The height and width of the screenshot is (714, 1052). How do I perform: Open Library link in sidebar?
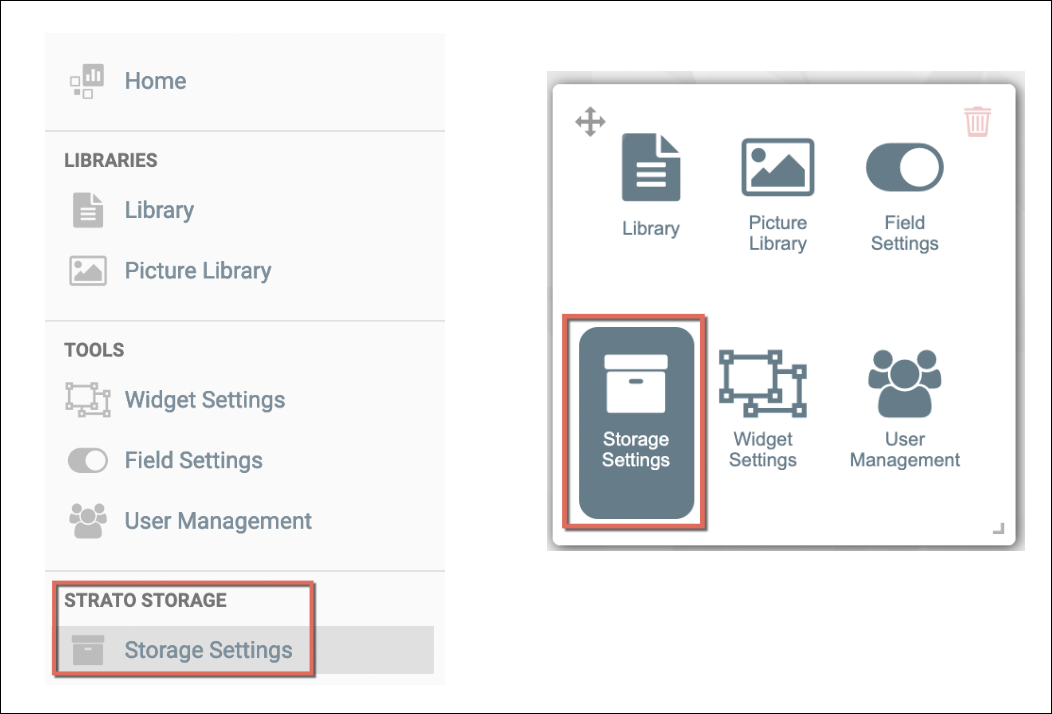tap(159, 210)
